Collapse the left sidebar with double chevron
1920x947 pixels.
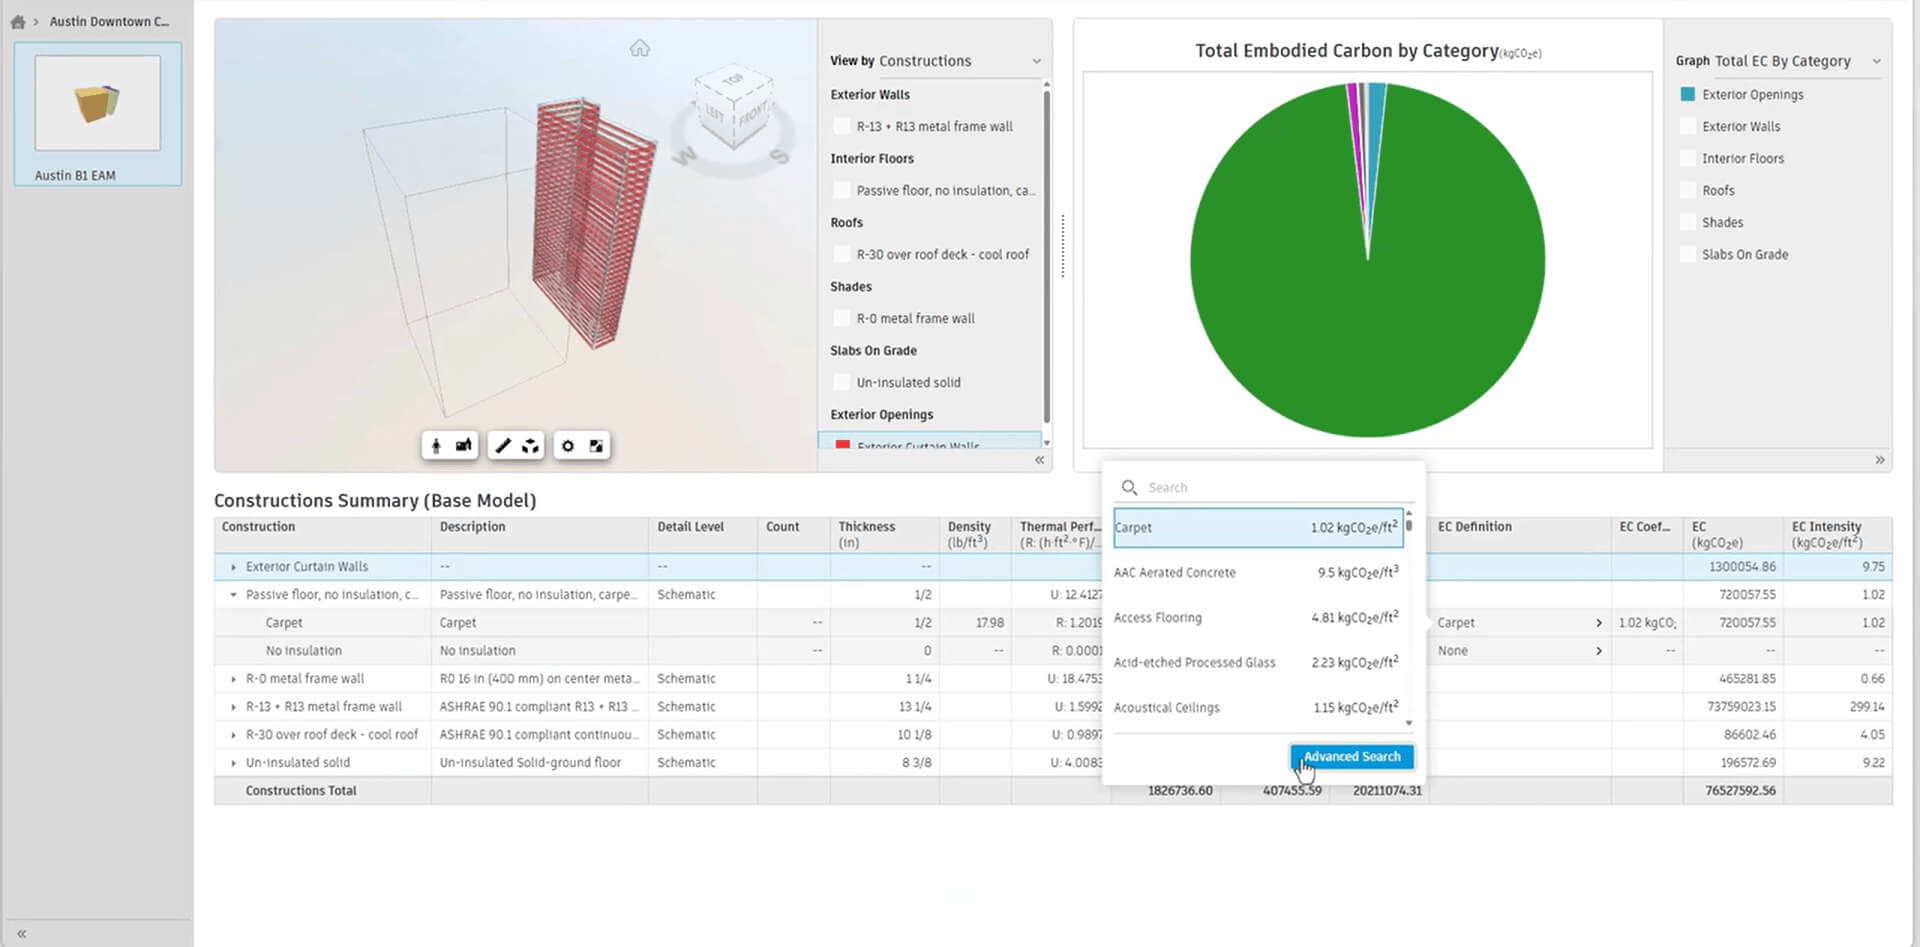point(21,934)
